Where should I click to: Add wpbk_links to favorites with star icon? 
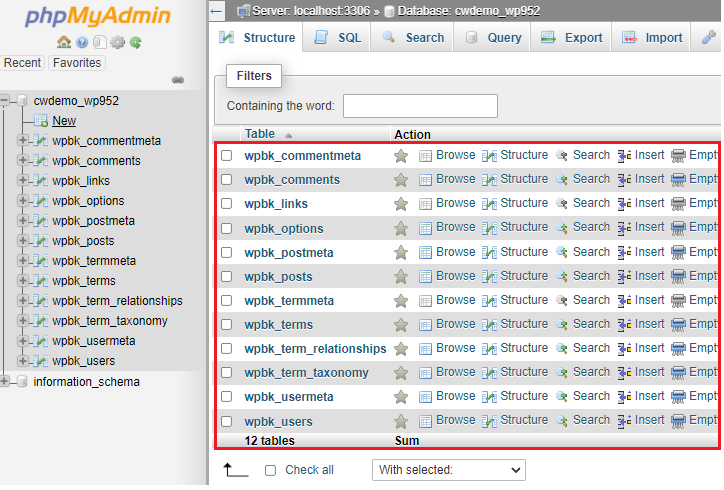pos(401,204)
